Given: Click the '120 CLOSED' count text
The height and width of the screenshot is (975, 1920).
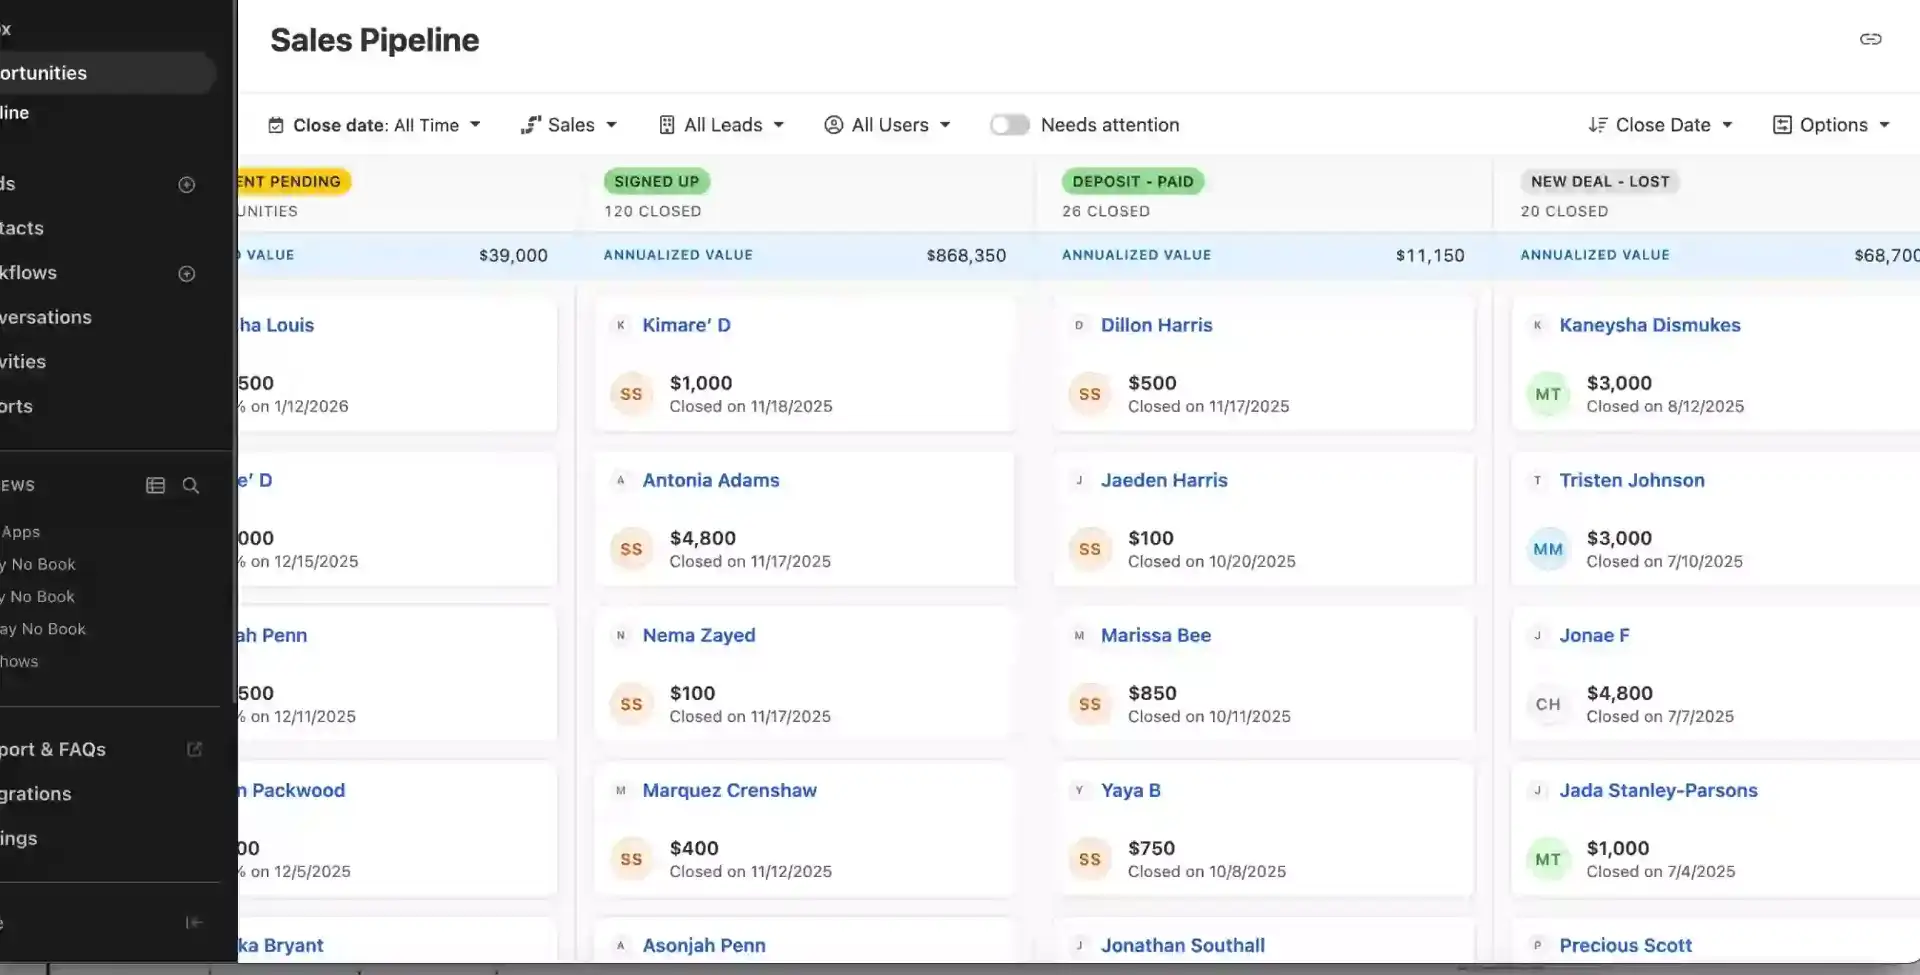Looking at the screenshot, I should 653,211.
